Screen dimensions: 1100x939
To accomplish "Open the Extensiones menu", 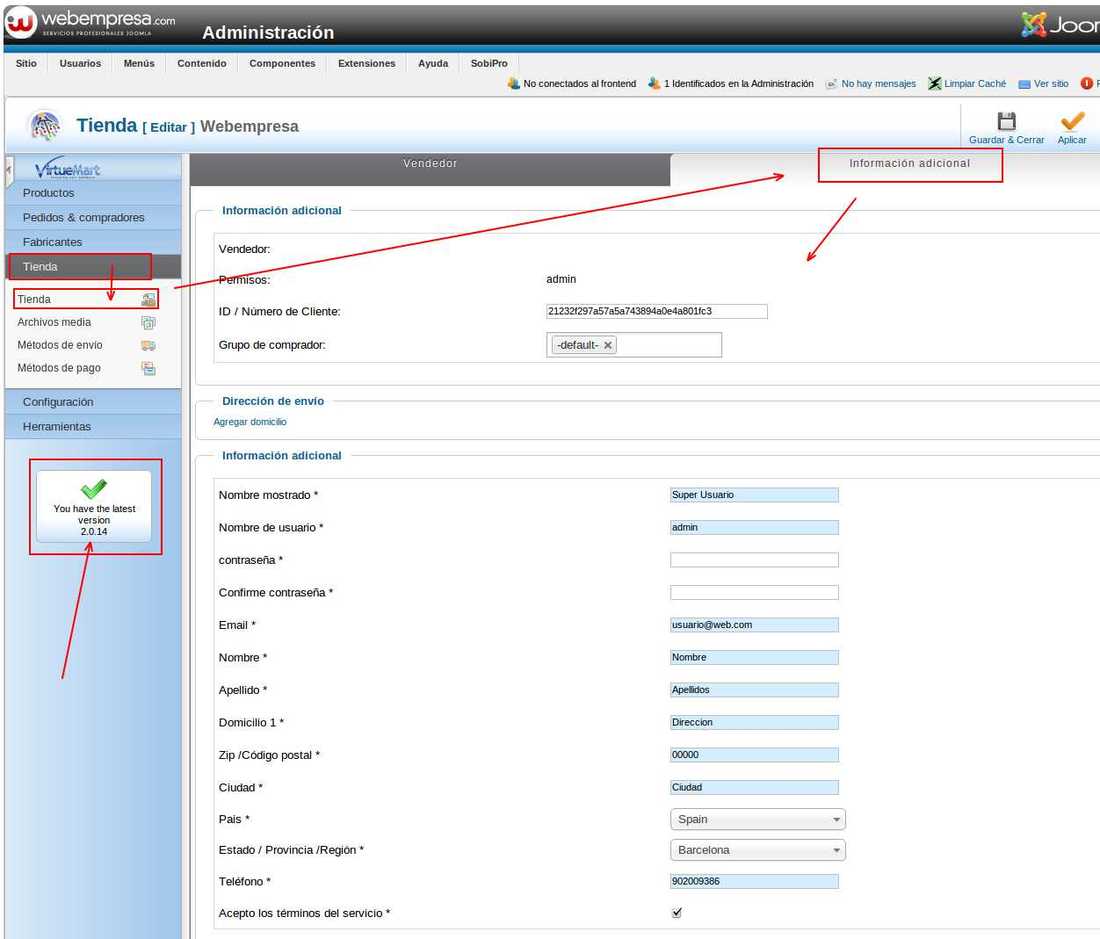I will point(366,63).
